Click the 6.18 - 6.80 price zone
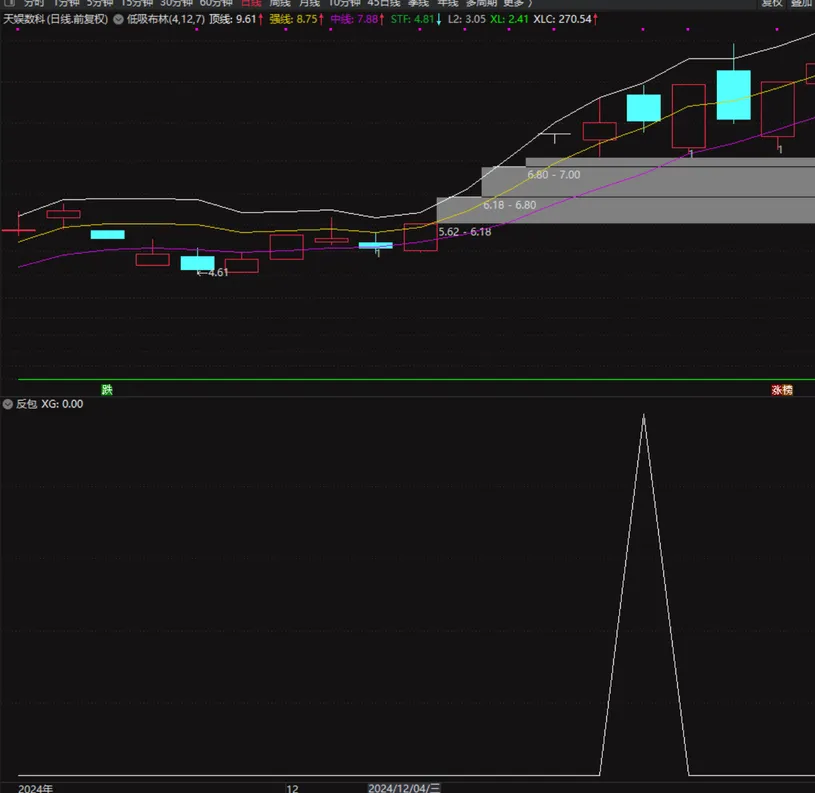 (x=509, y=205)
